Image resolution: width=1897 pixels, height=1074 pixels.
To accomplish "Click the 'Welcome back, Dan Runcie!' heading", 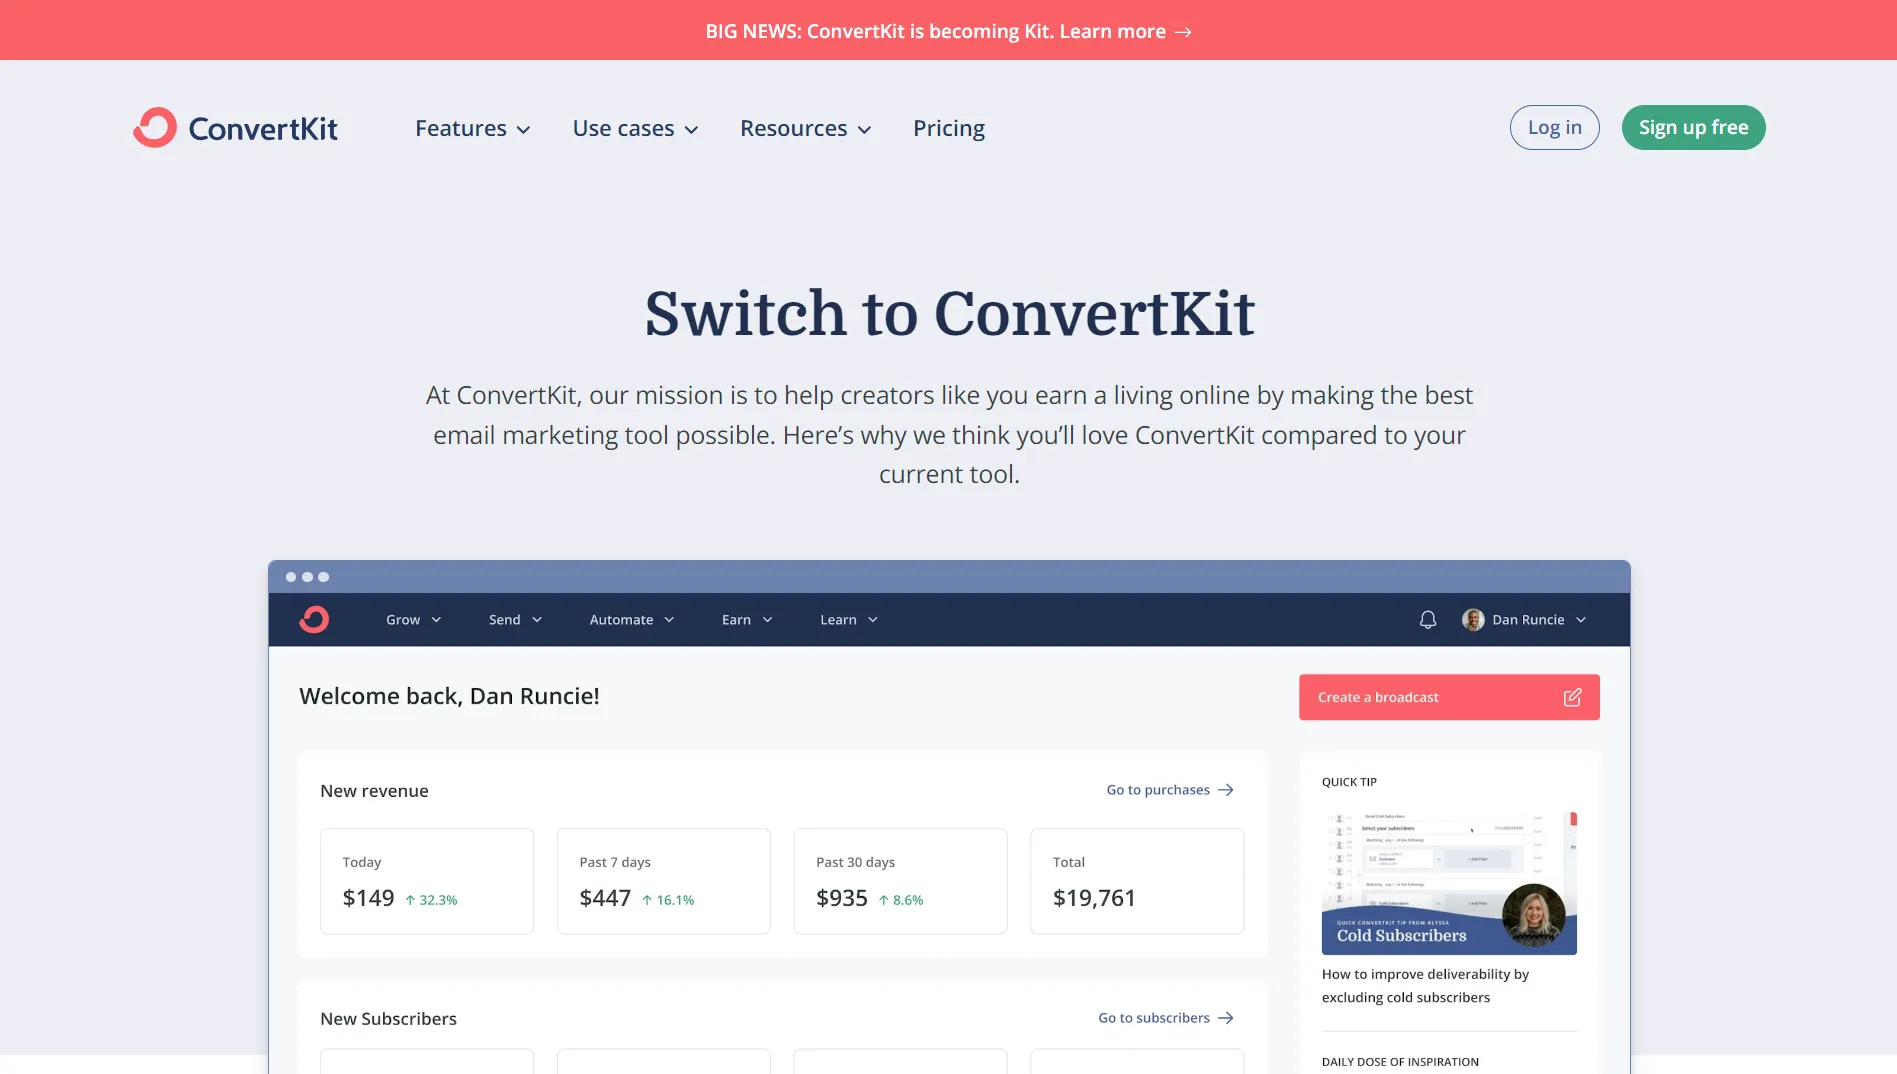I will (449, 696).
